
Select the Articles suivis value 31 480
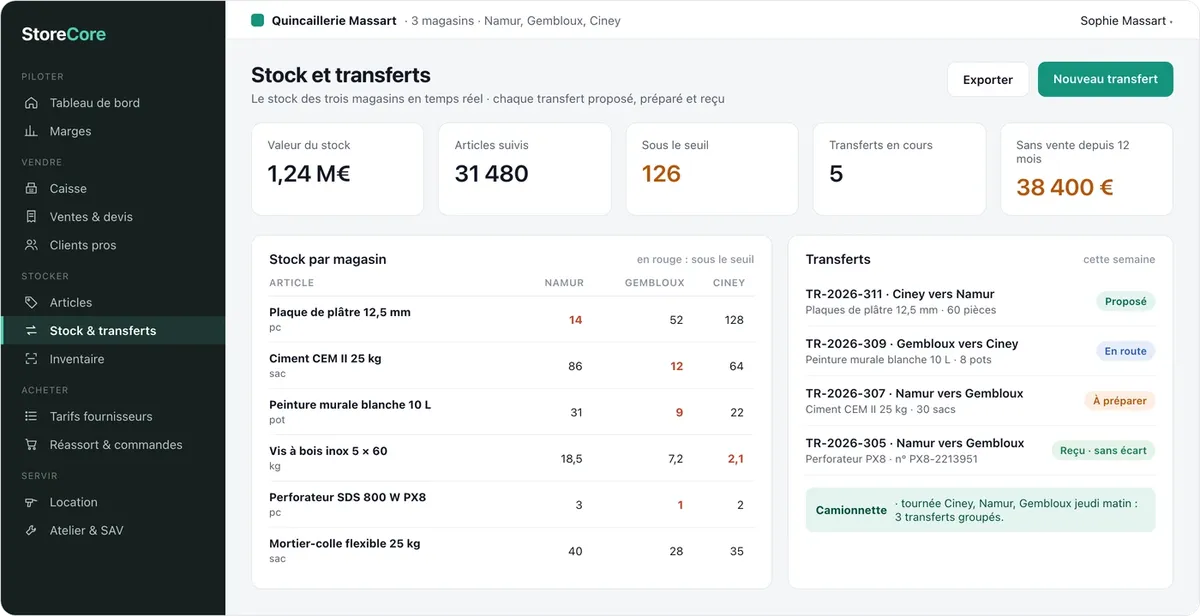(x=491, y=174)
